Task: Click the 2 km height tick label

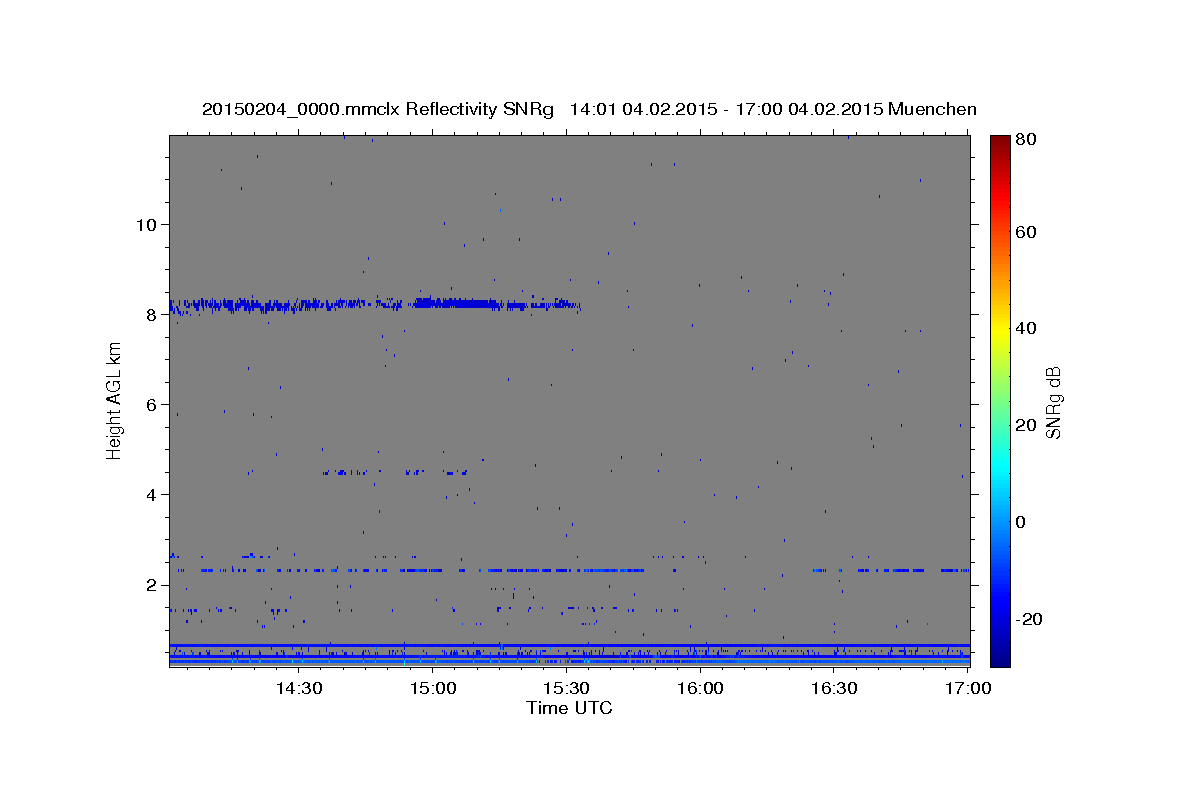Action: (152, 585)
